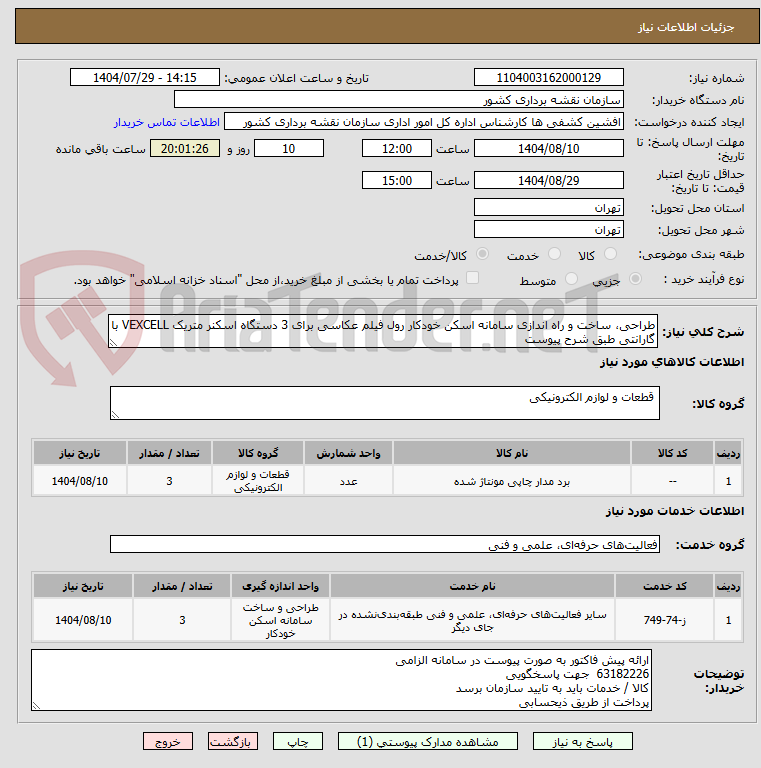Click goods cell برد مدار چاپی مونتاژ شده
761x768 pixels.
(511, 481)
